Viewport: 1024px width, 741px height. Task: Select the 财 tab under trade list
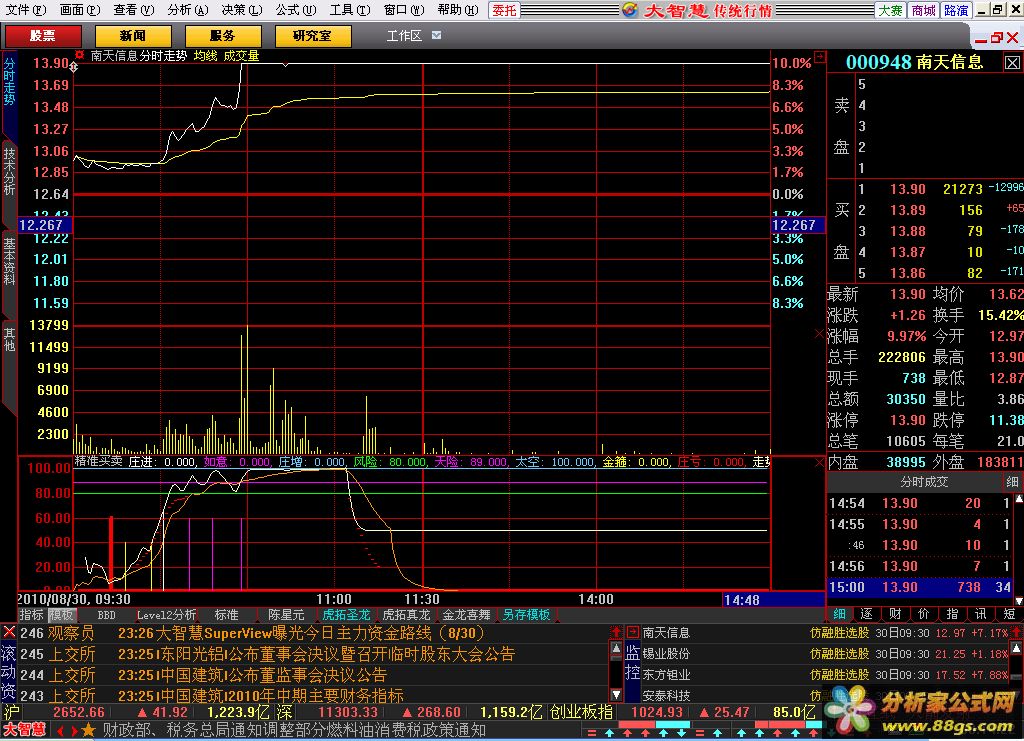895,614
